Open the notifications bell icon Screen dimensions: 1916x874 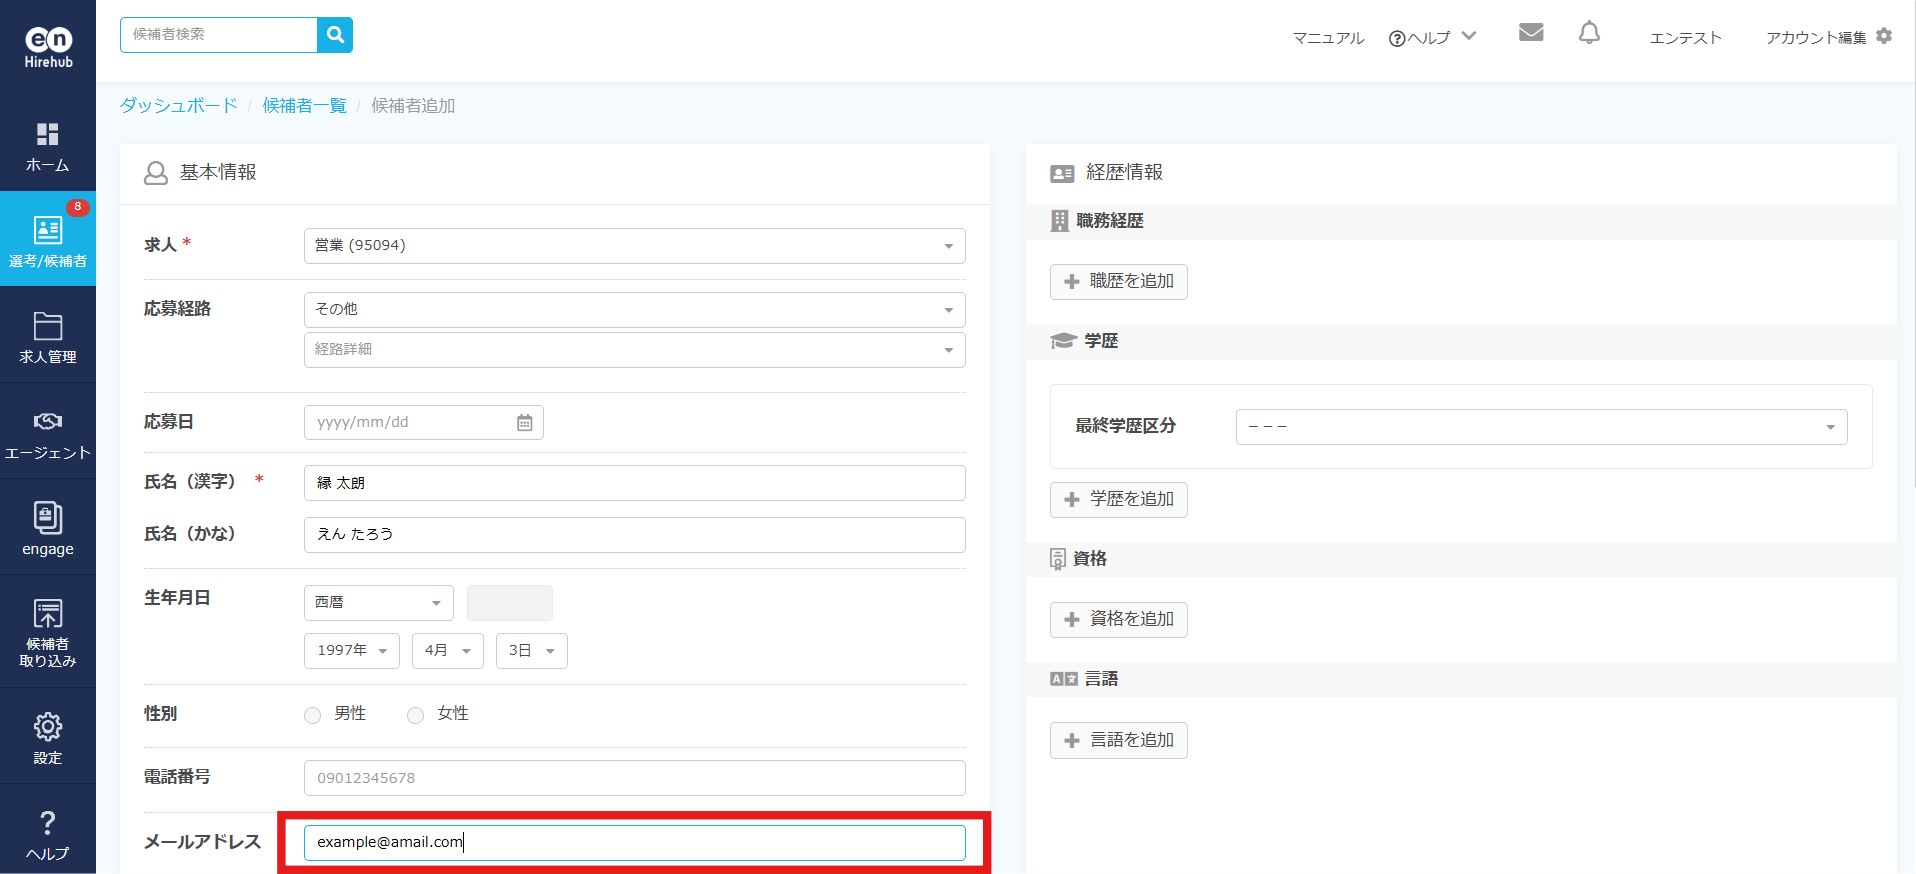click(x=1589, y=33)
